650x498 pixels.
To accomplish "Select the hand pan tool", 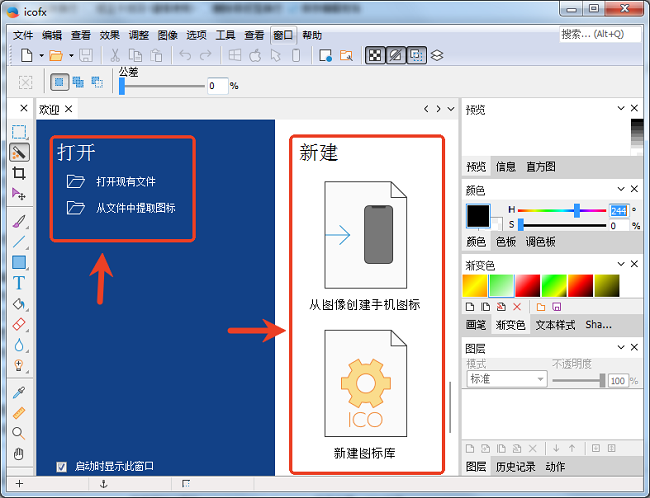I will [x=19, y=454].
